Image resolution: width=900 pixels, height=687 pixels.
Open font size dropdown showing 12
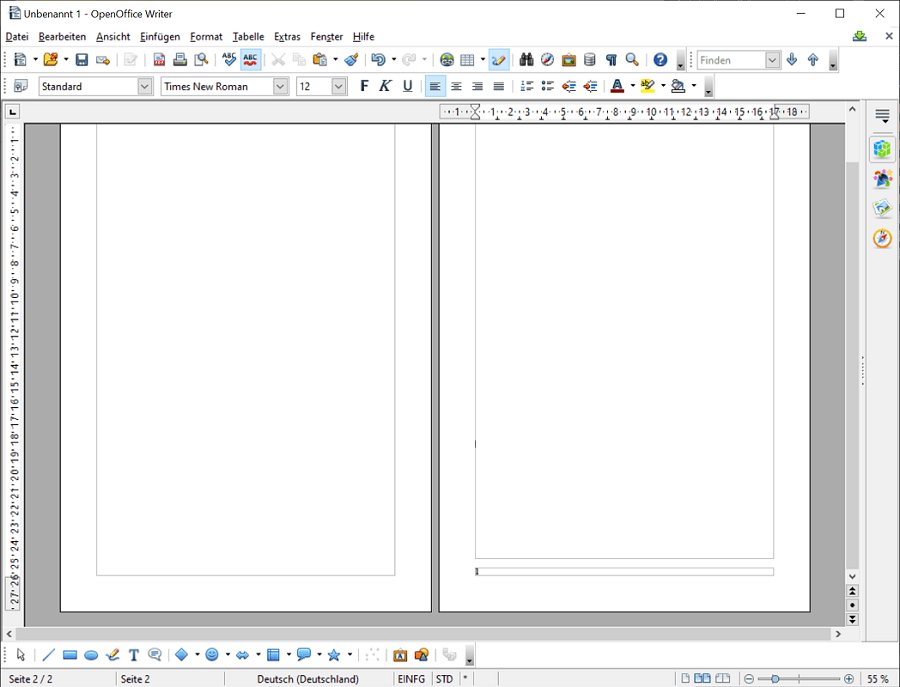339,86
